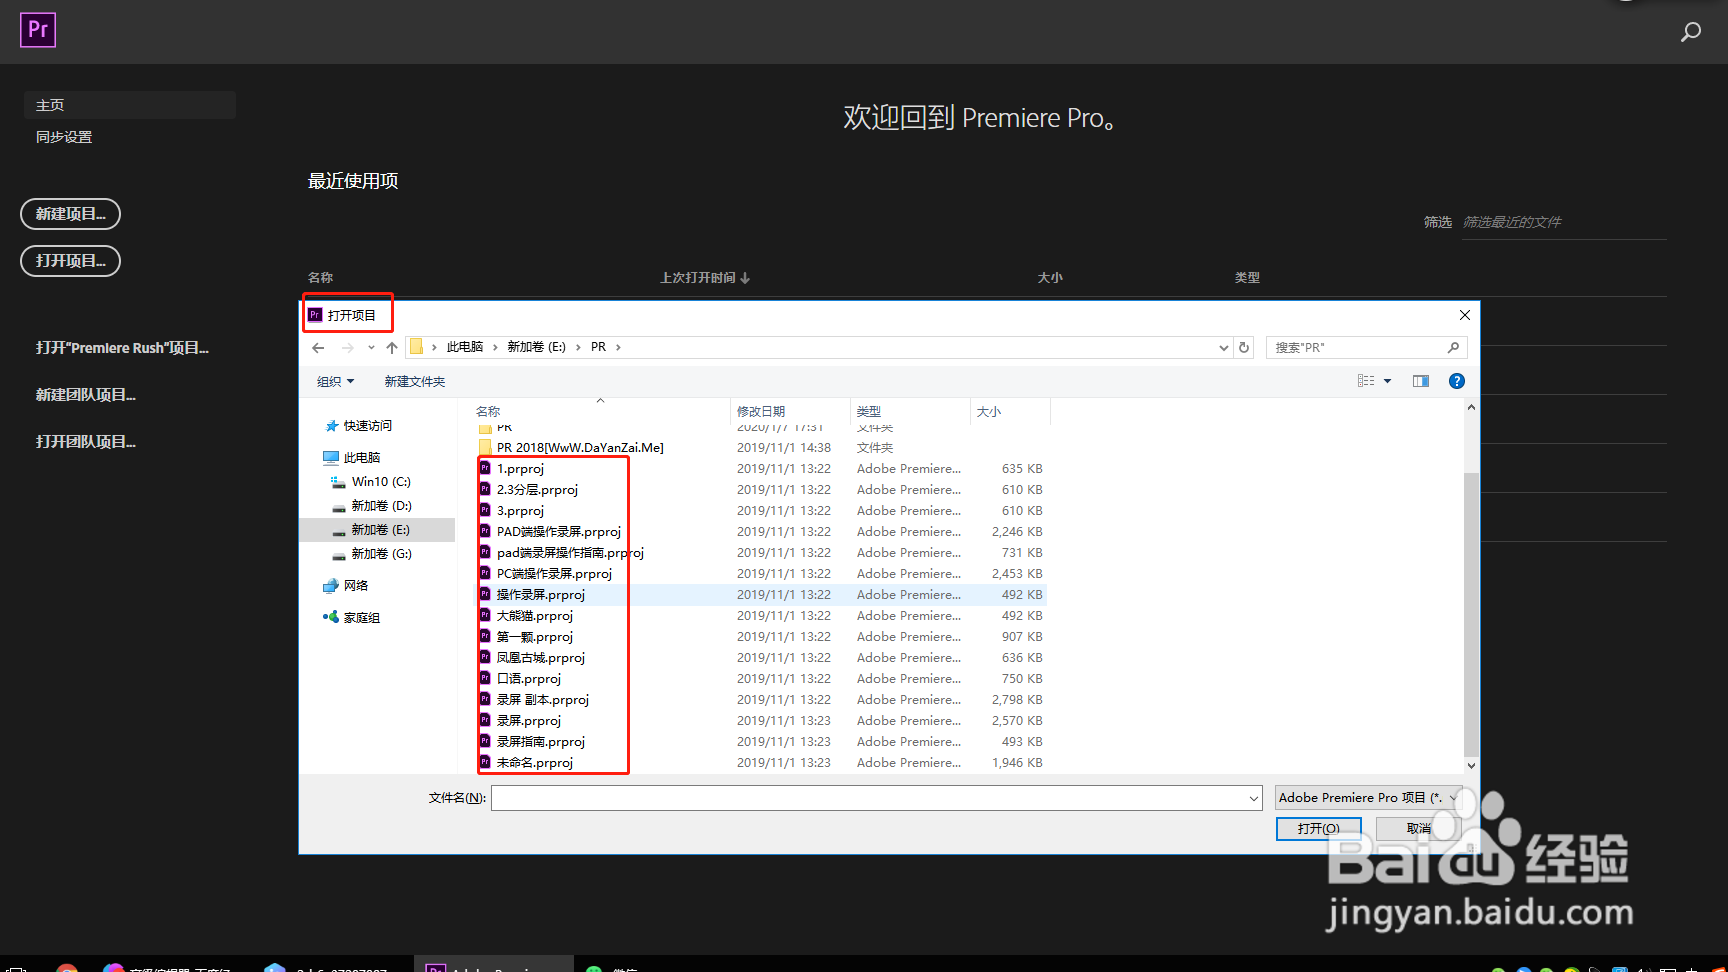This screenshot has width=1728, height=972.
Task: Select PAD端操作录屏.prproj file
Action: click(x=558, y=532)
